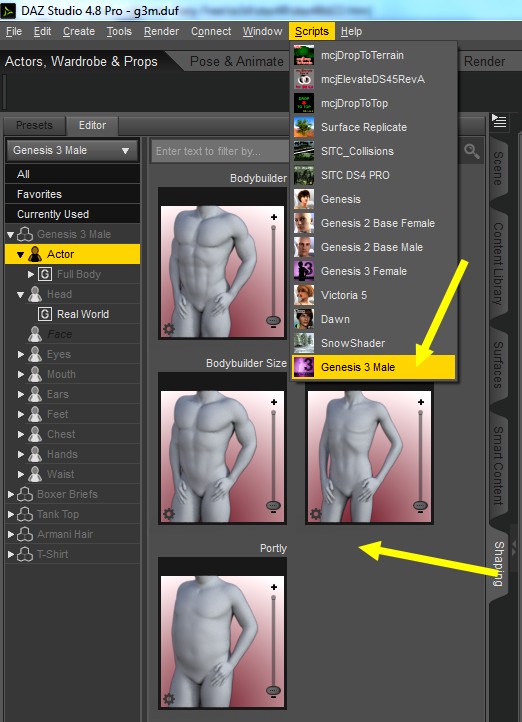Open the File menu

tap(14, 31)
